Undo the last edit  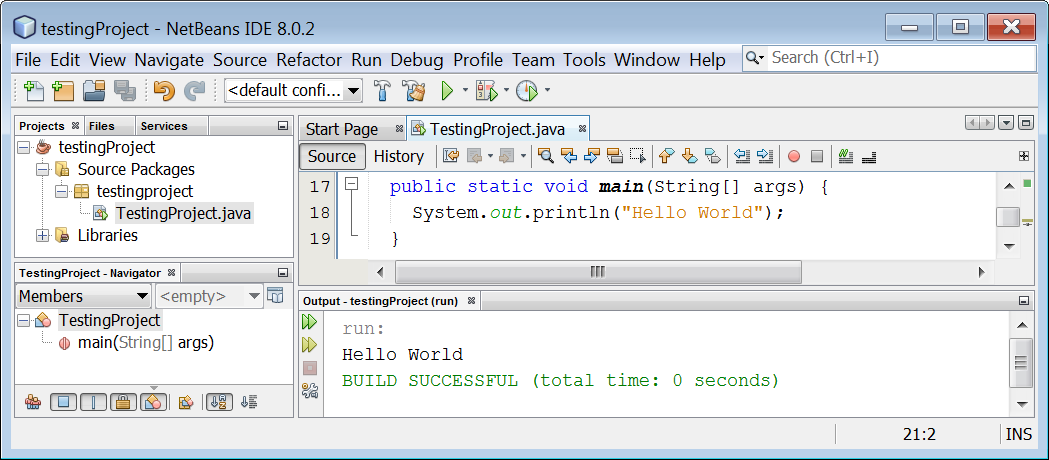tap(164, 90)
